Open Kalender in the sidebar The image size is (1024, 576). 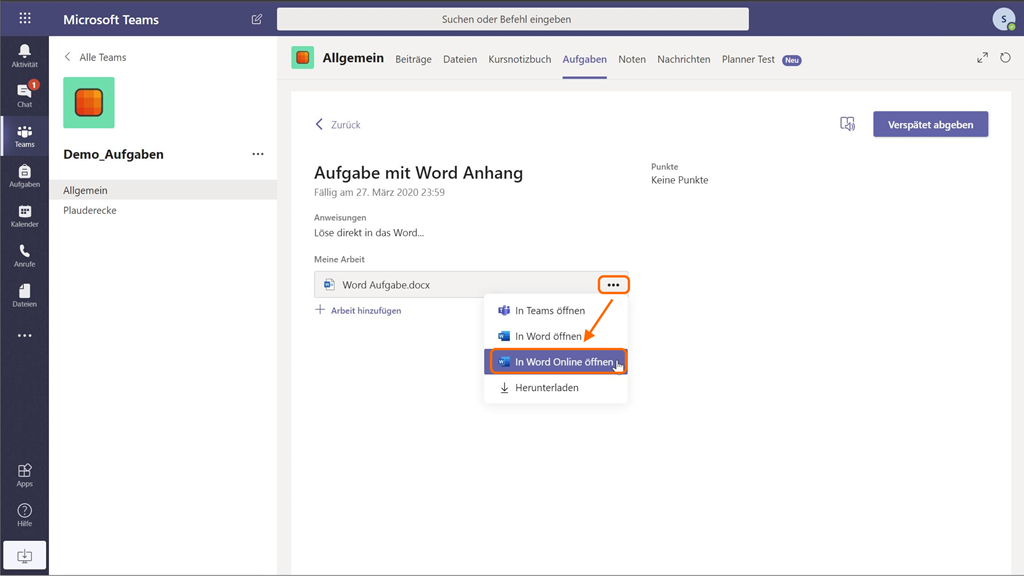24,216
